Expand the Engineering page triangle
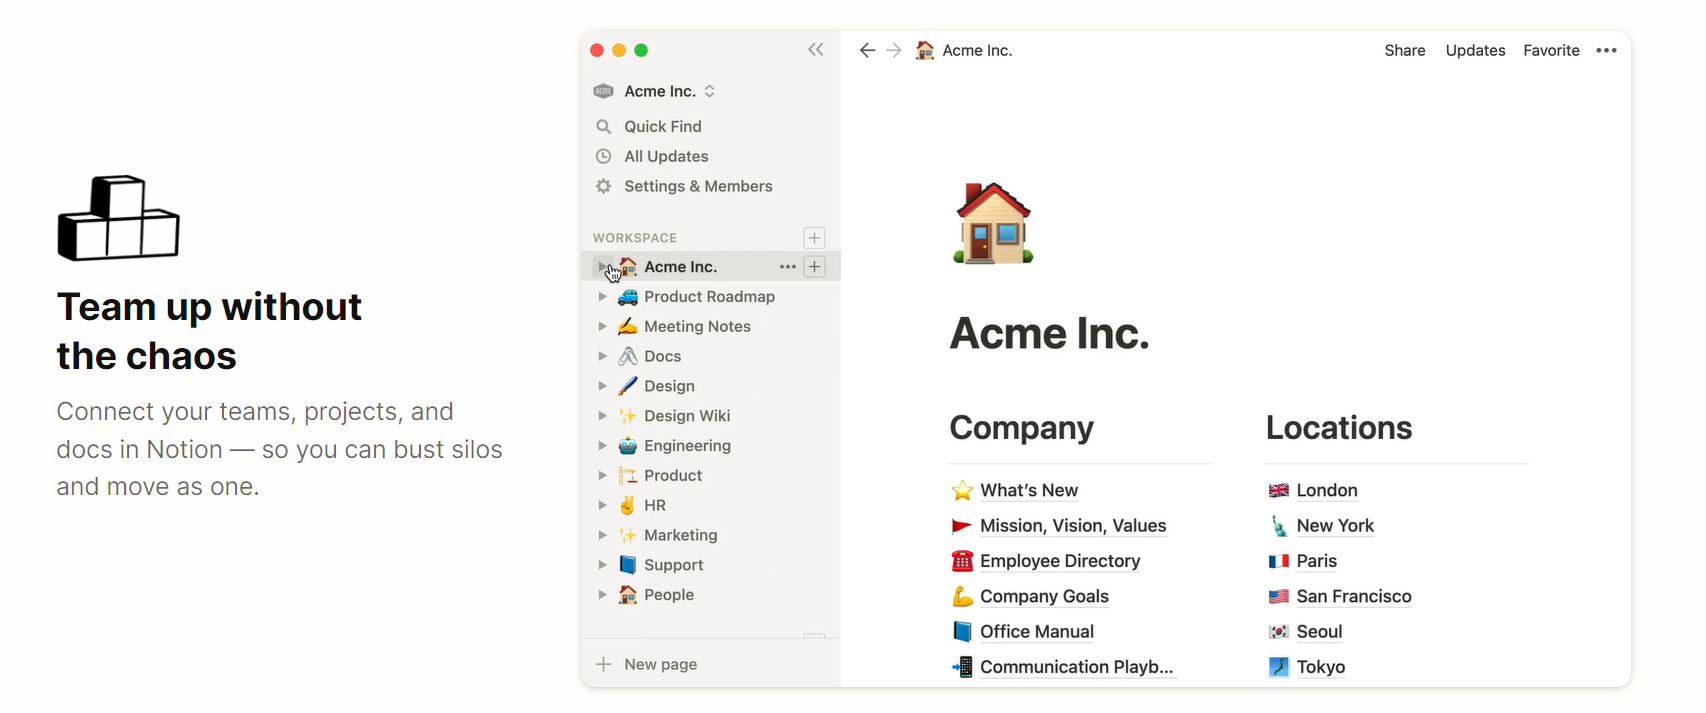Image resolution: width=1706 pixels, height=713 pixels. click(x=602, y=446)
